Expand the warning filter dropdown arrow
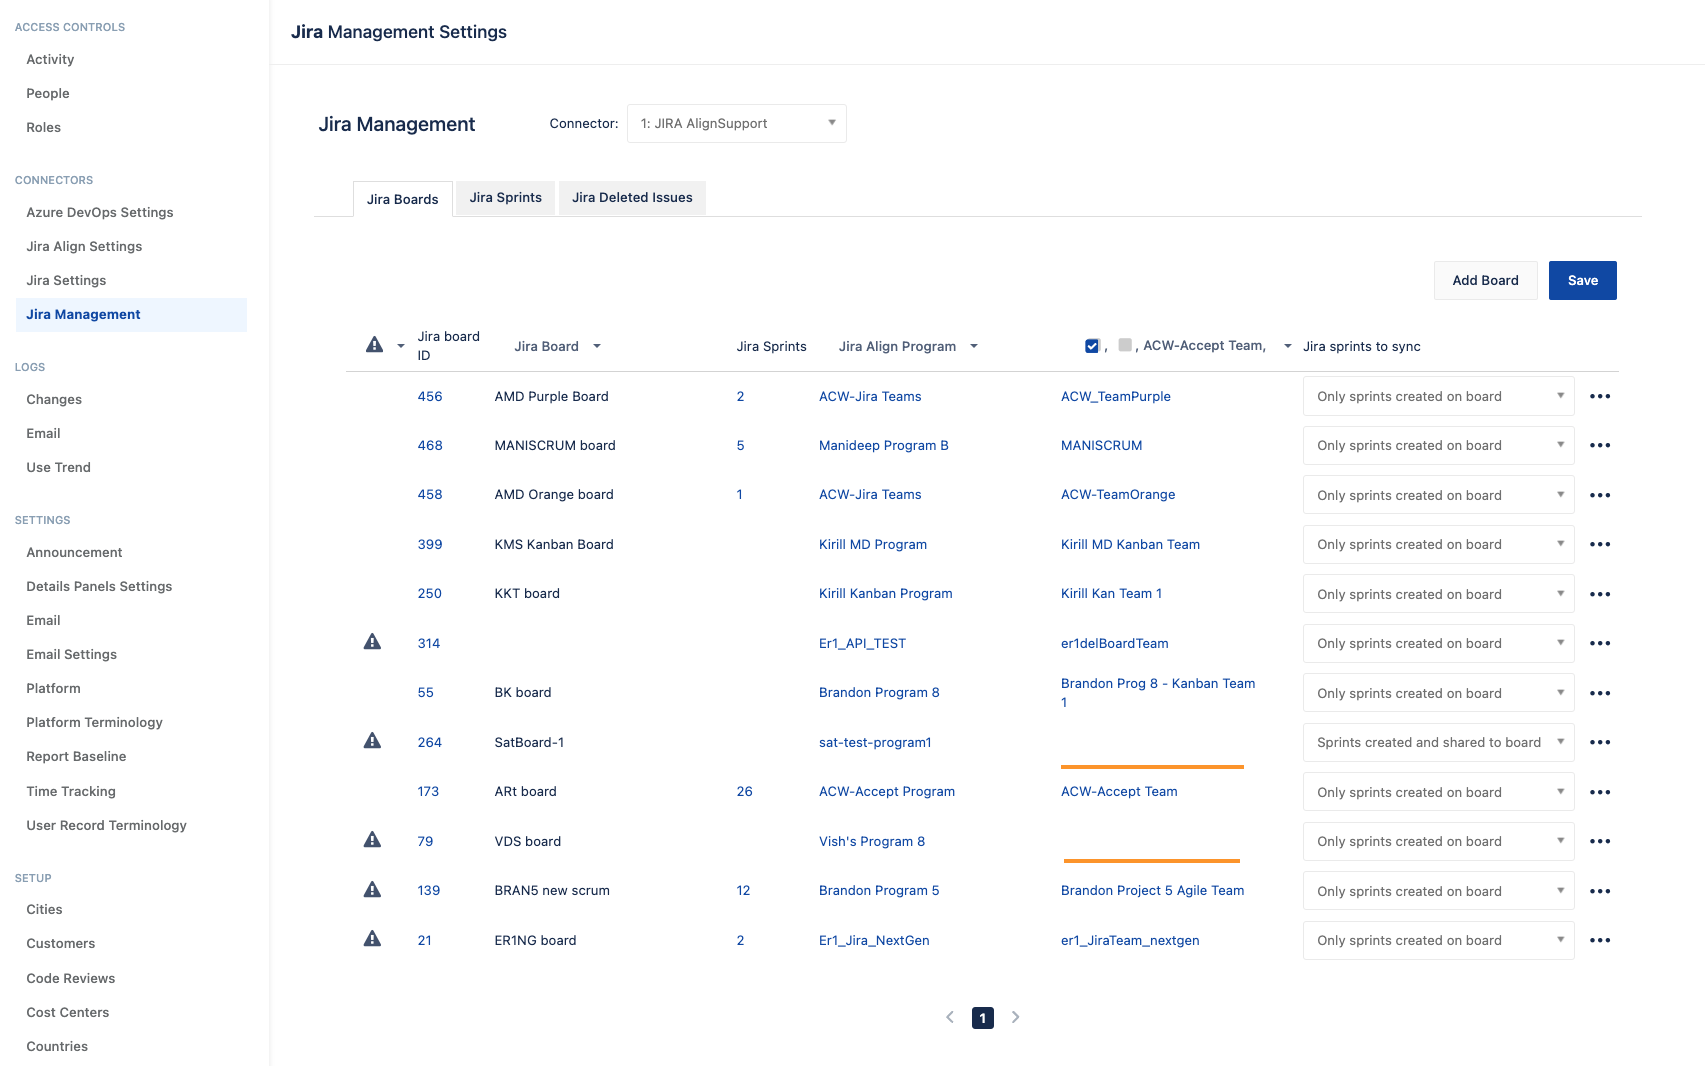The height and width of the screenshot is (1066, 1705). [401, 346]
